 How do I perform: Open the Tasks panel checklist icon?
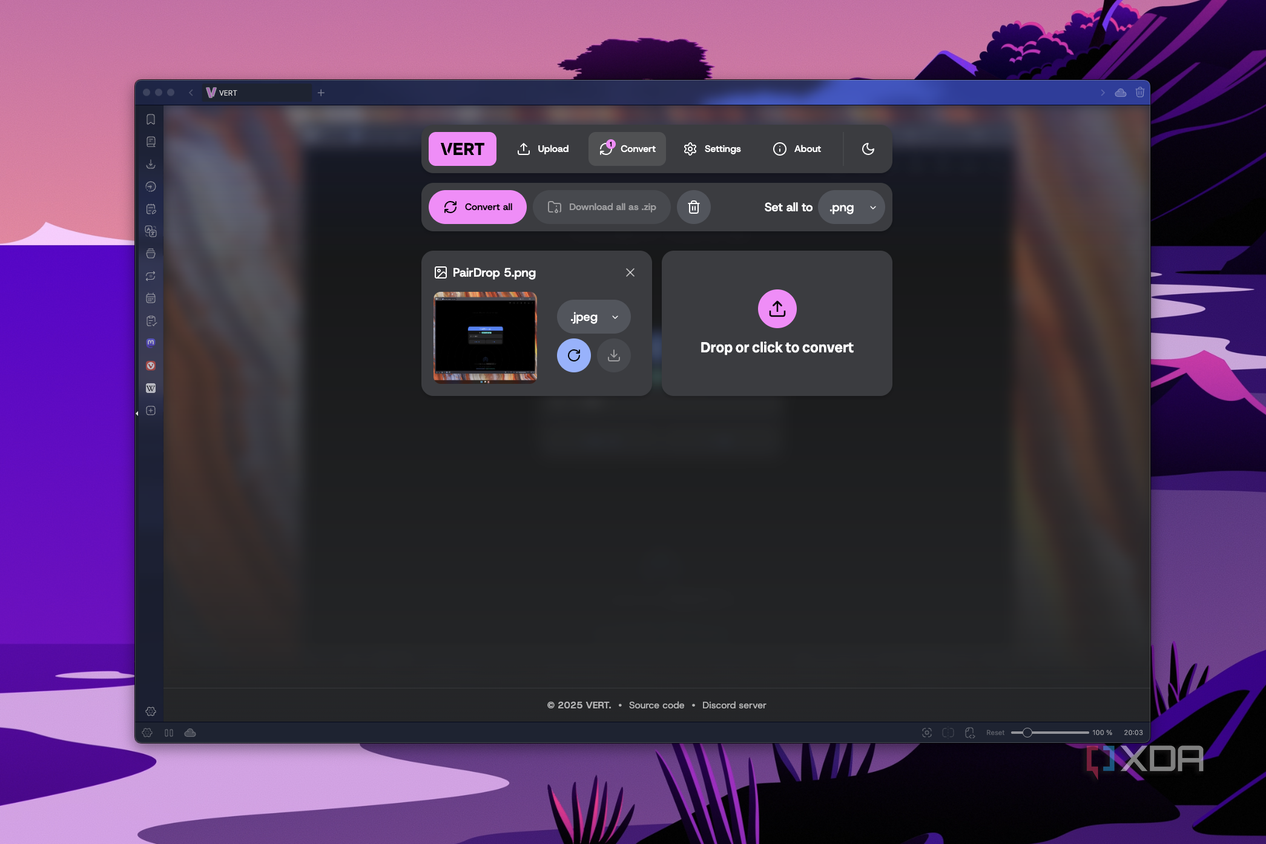pyautogui.click(x=151, y=321)
